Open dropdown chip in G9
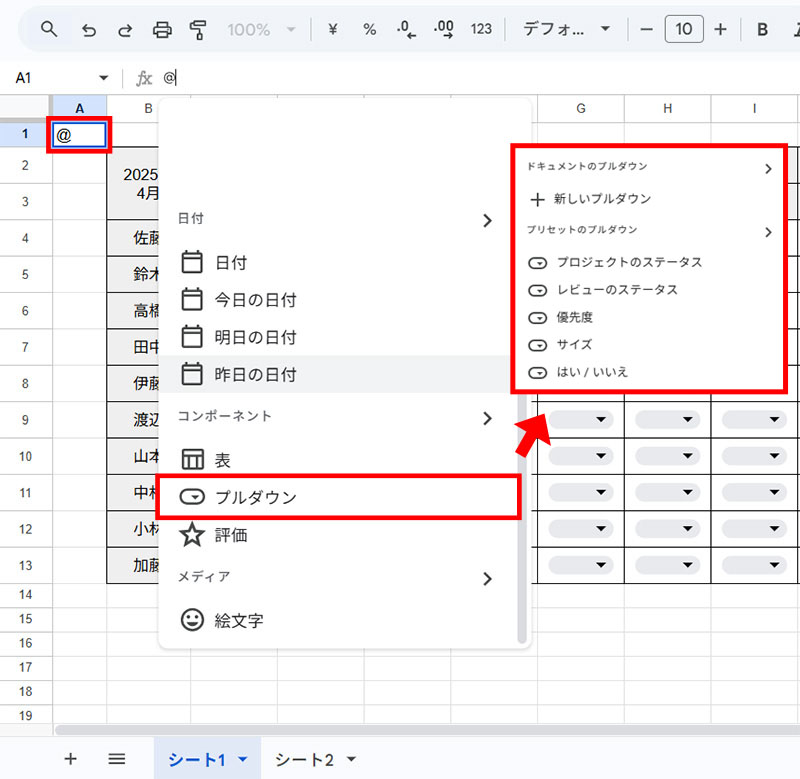 pos(581,419)
